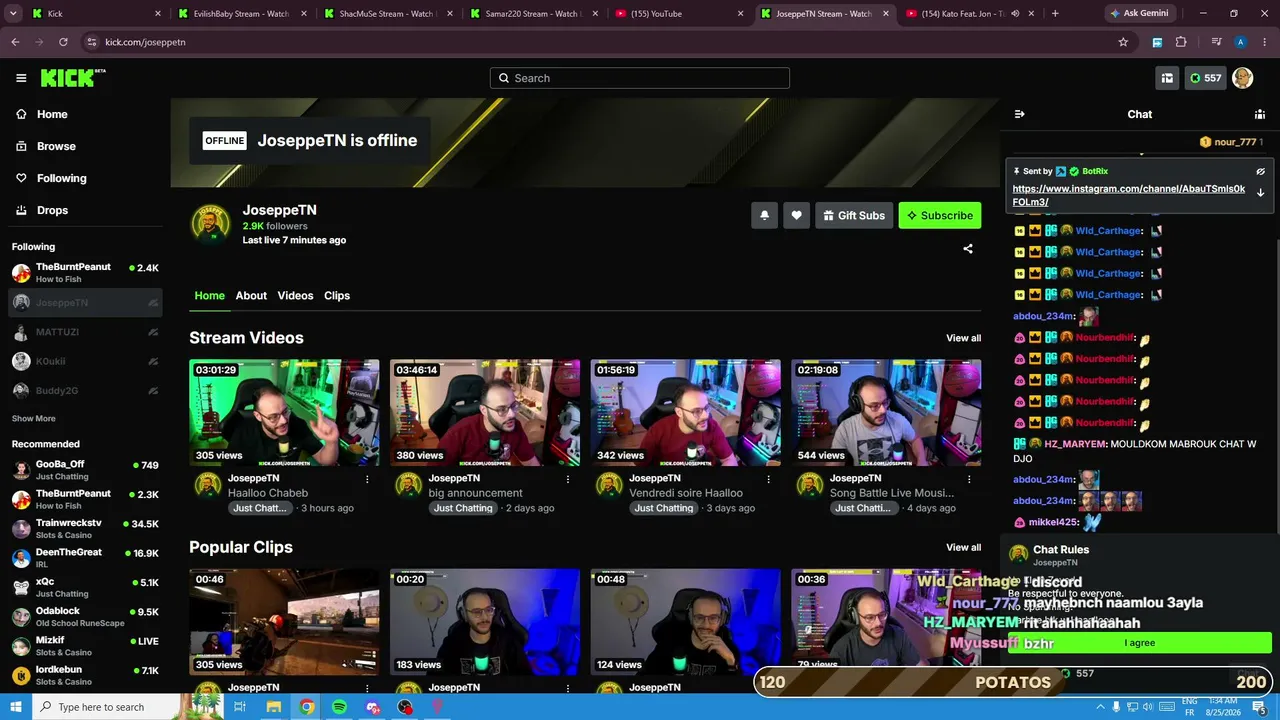This screenshot has height=720, width=1280.
Task: Open the Kick sidebar hamburger menu
Action: click(21, 78)
